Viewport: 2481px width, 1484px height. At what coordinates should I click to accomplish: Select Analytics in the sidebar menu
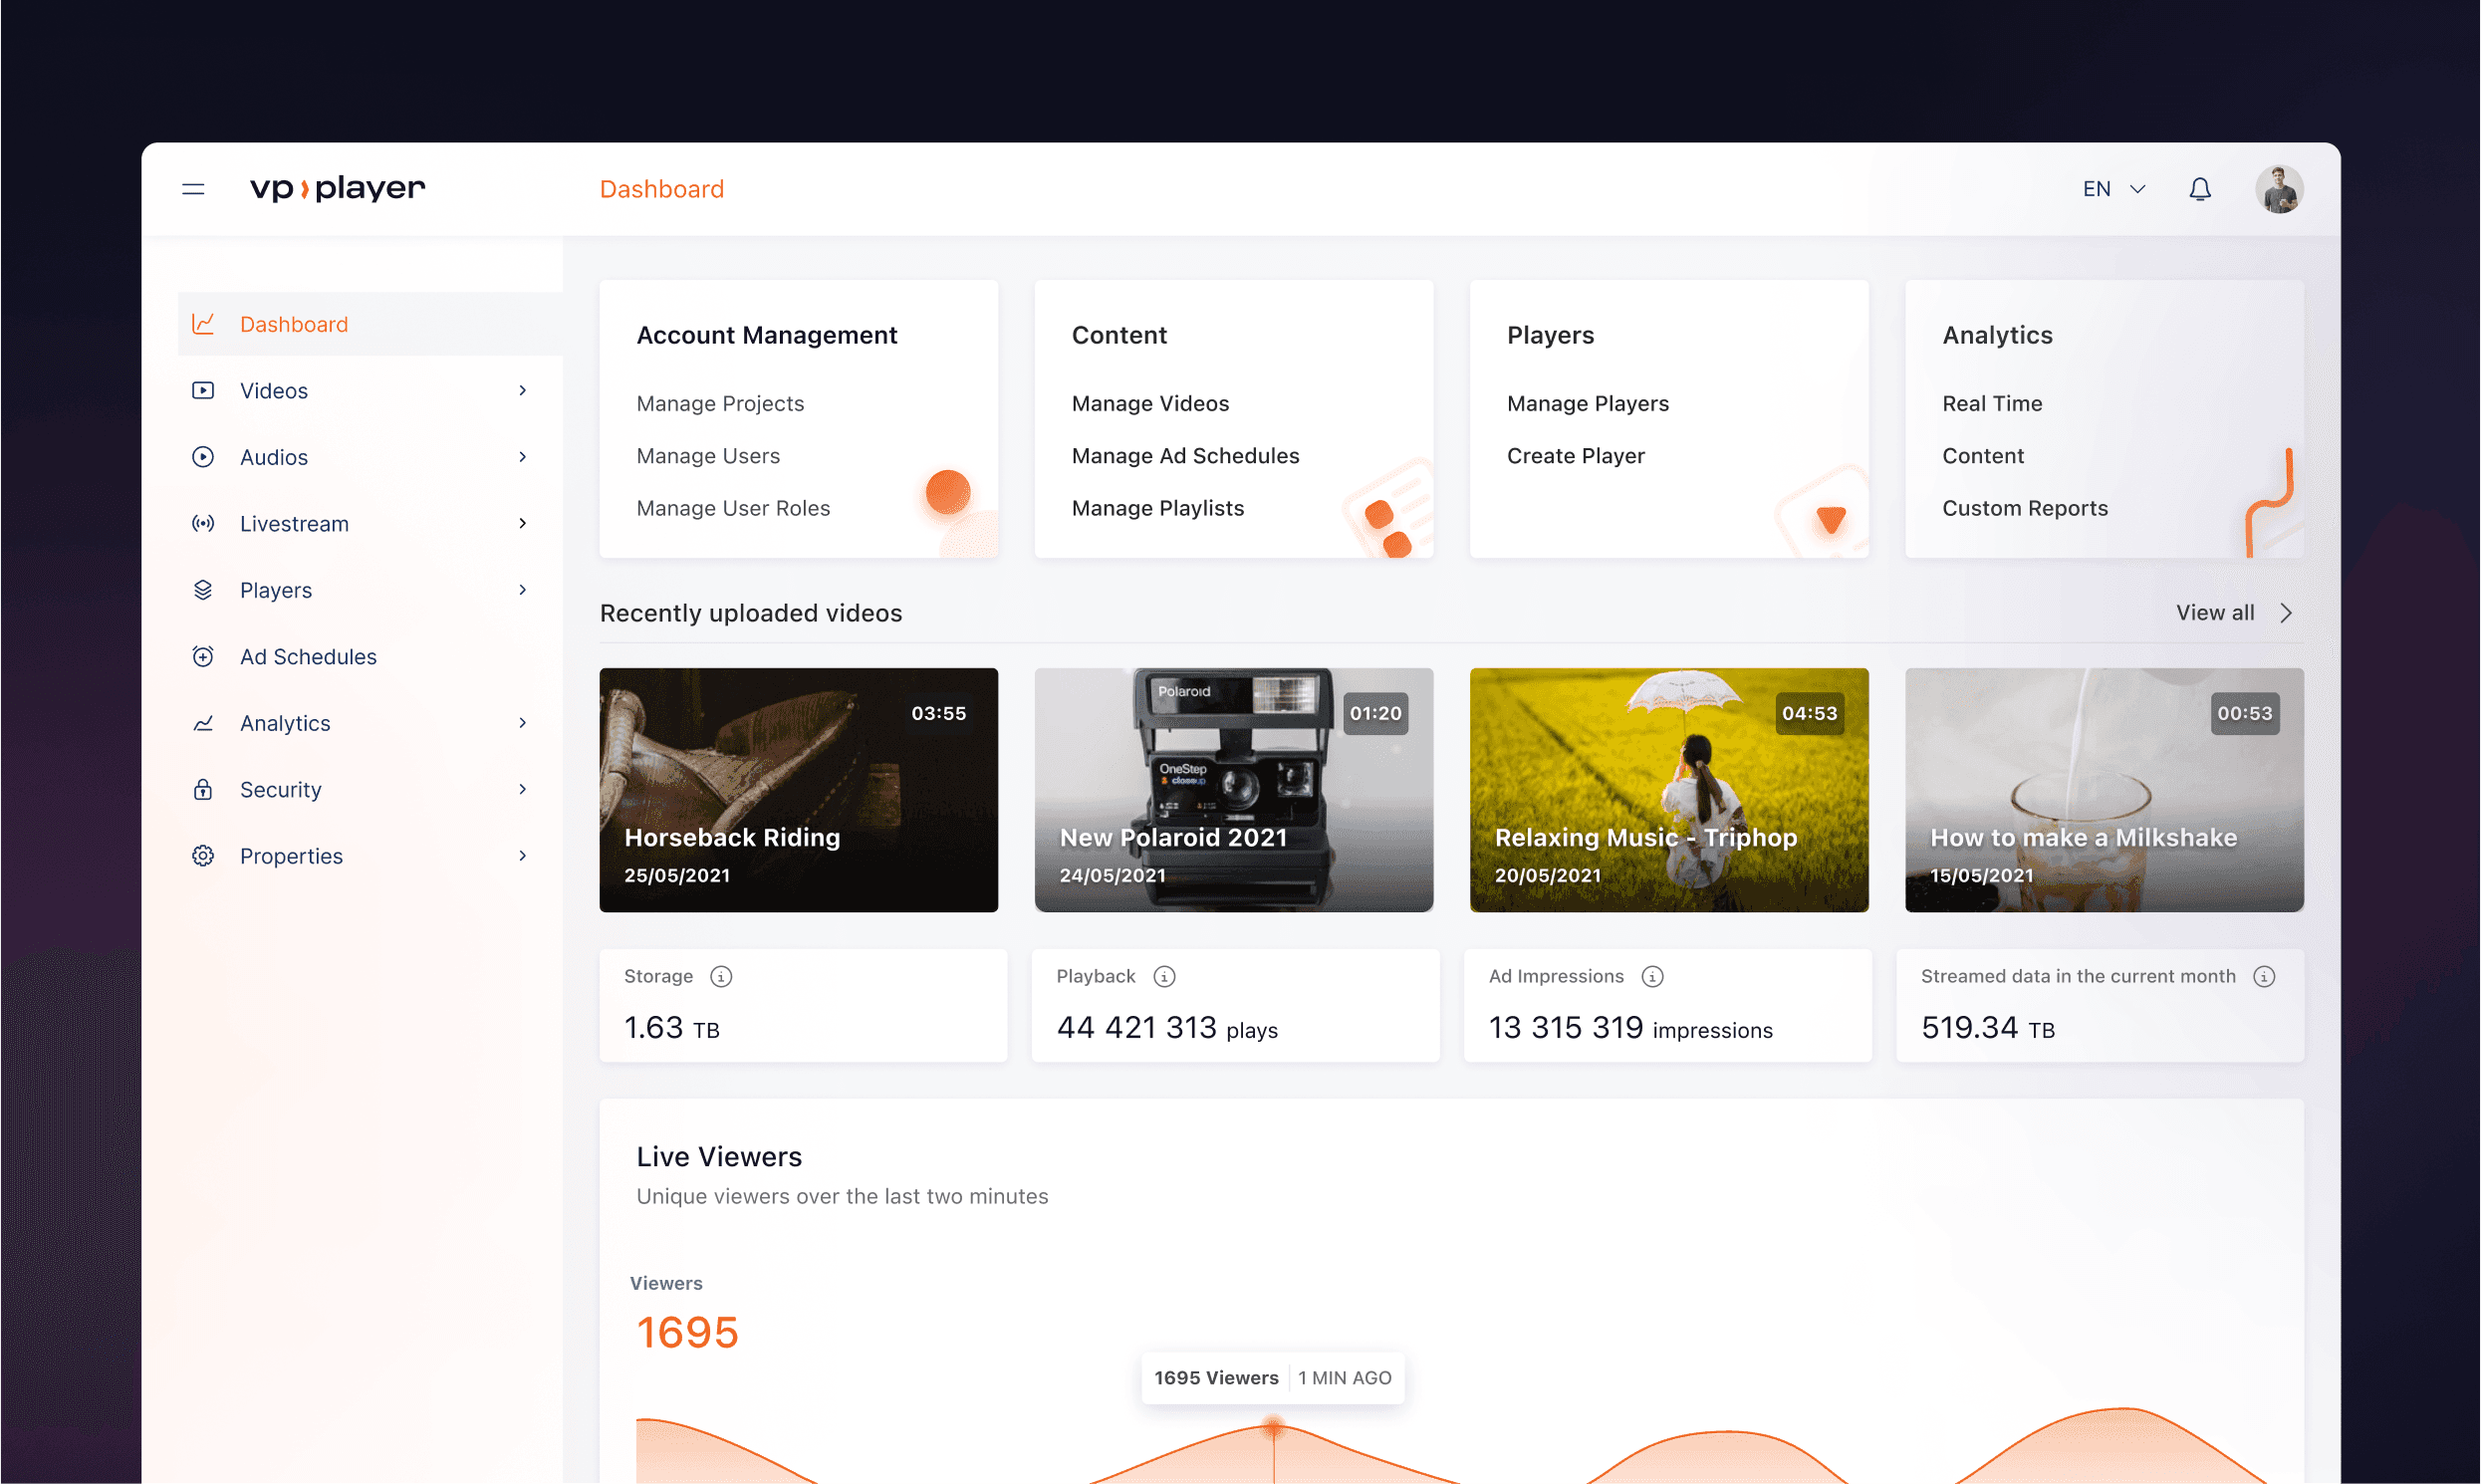[285, 723]
